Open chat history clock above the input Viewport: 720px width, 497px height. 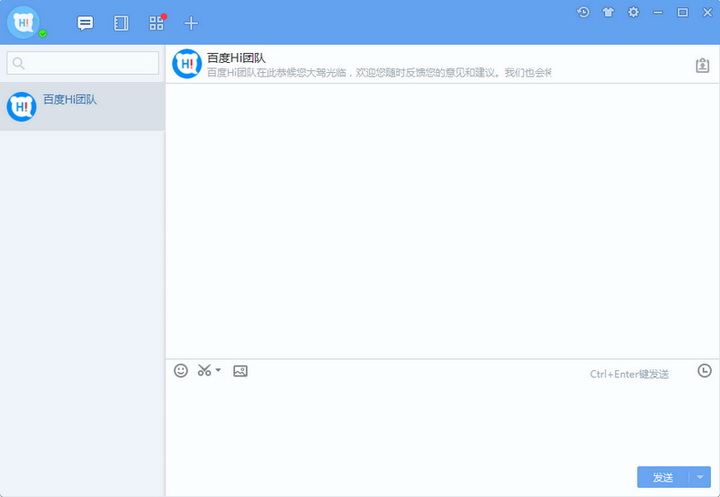click(704, 370)
